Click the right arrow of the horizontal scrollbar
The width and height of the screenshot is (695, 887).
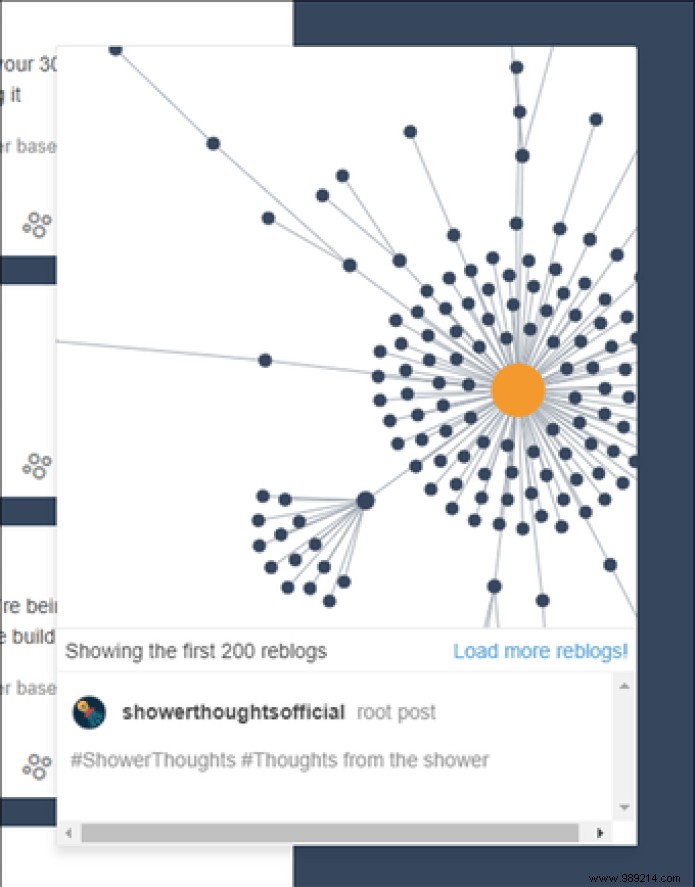coord(599,831)
